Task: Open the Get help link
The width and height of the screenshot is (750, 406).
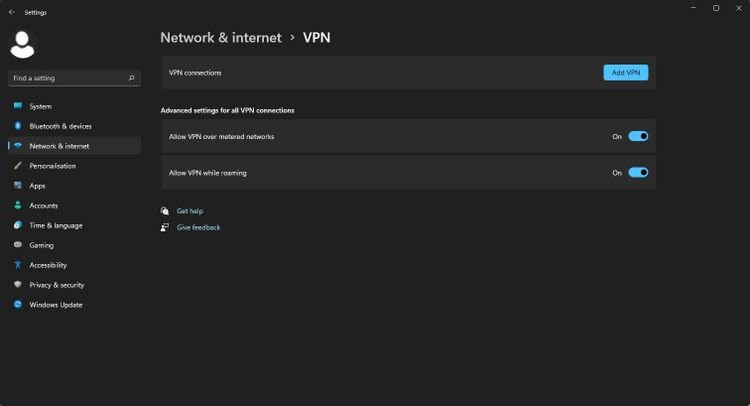Action: click(x=190, y=211)
